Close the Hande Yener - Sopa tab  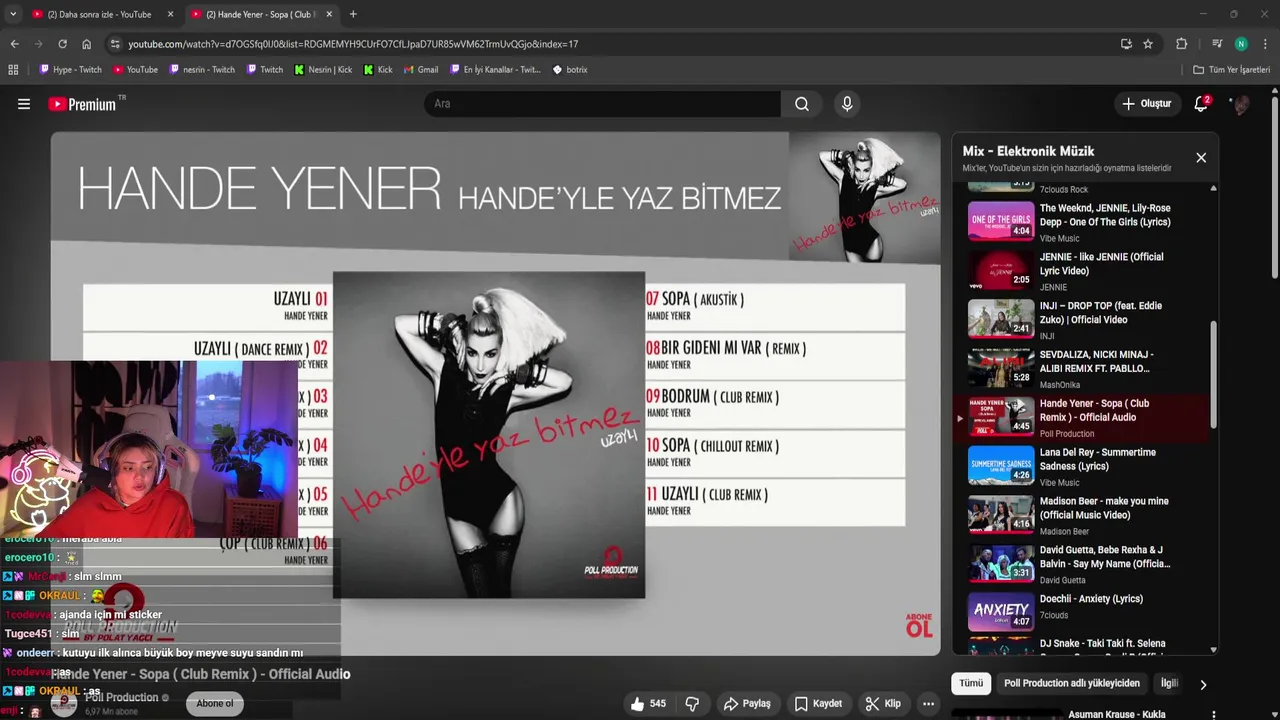[329, 14]
